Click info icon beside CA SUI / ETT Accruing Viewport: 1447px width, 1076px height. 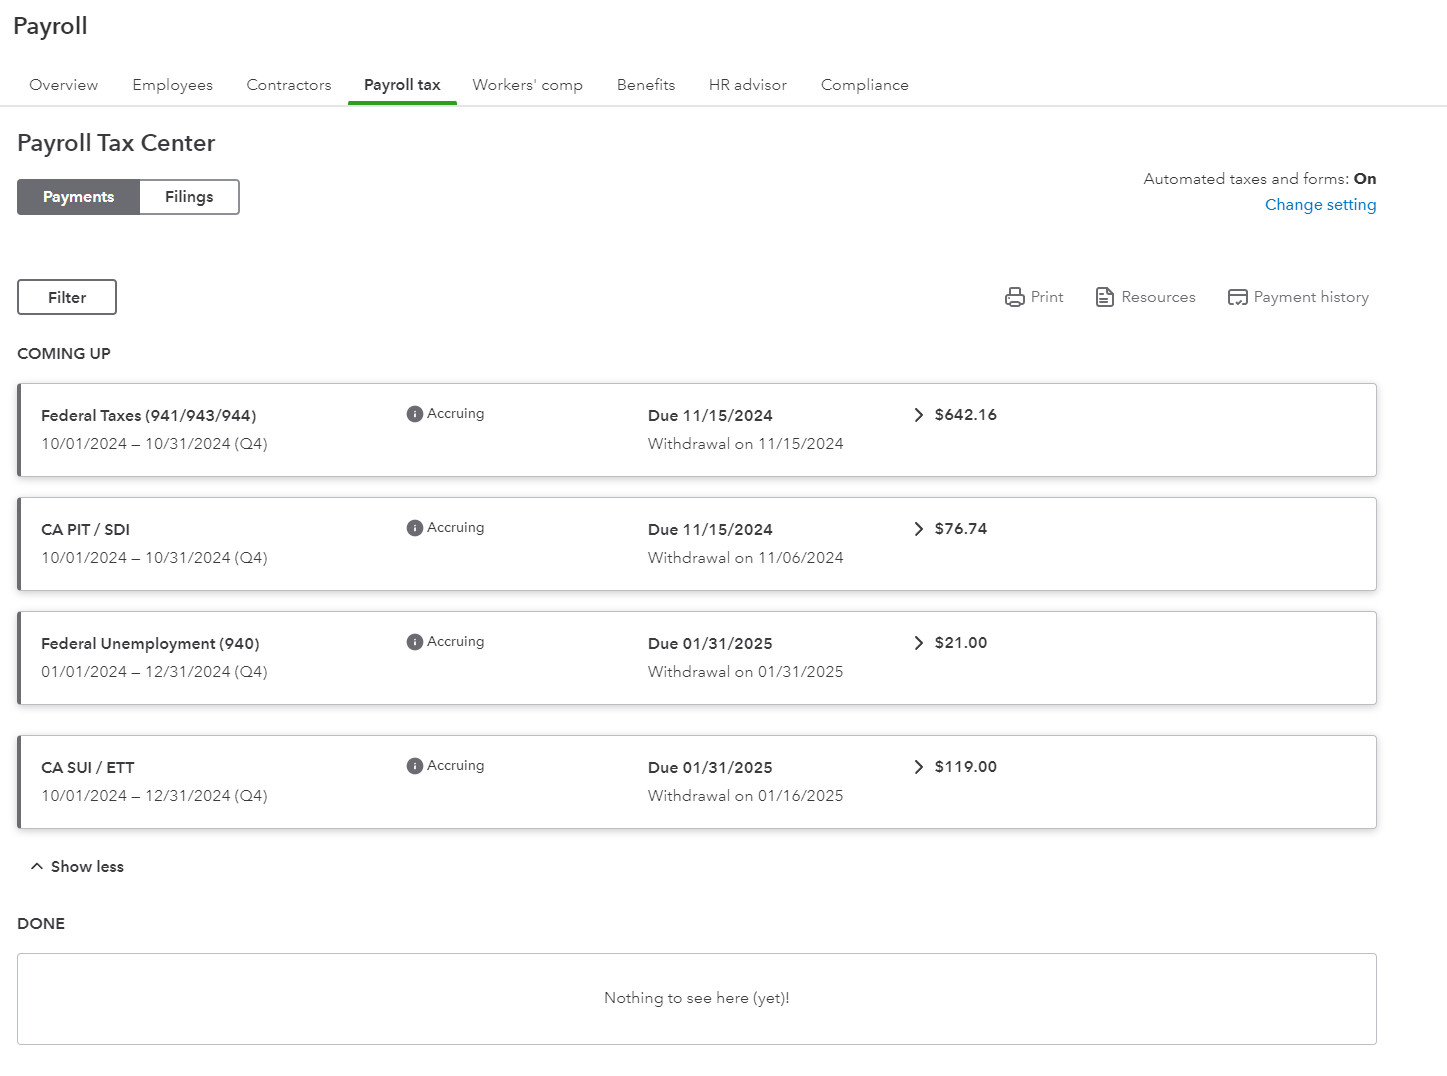415,766
